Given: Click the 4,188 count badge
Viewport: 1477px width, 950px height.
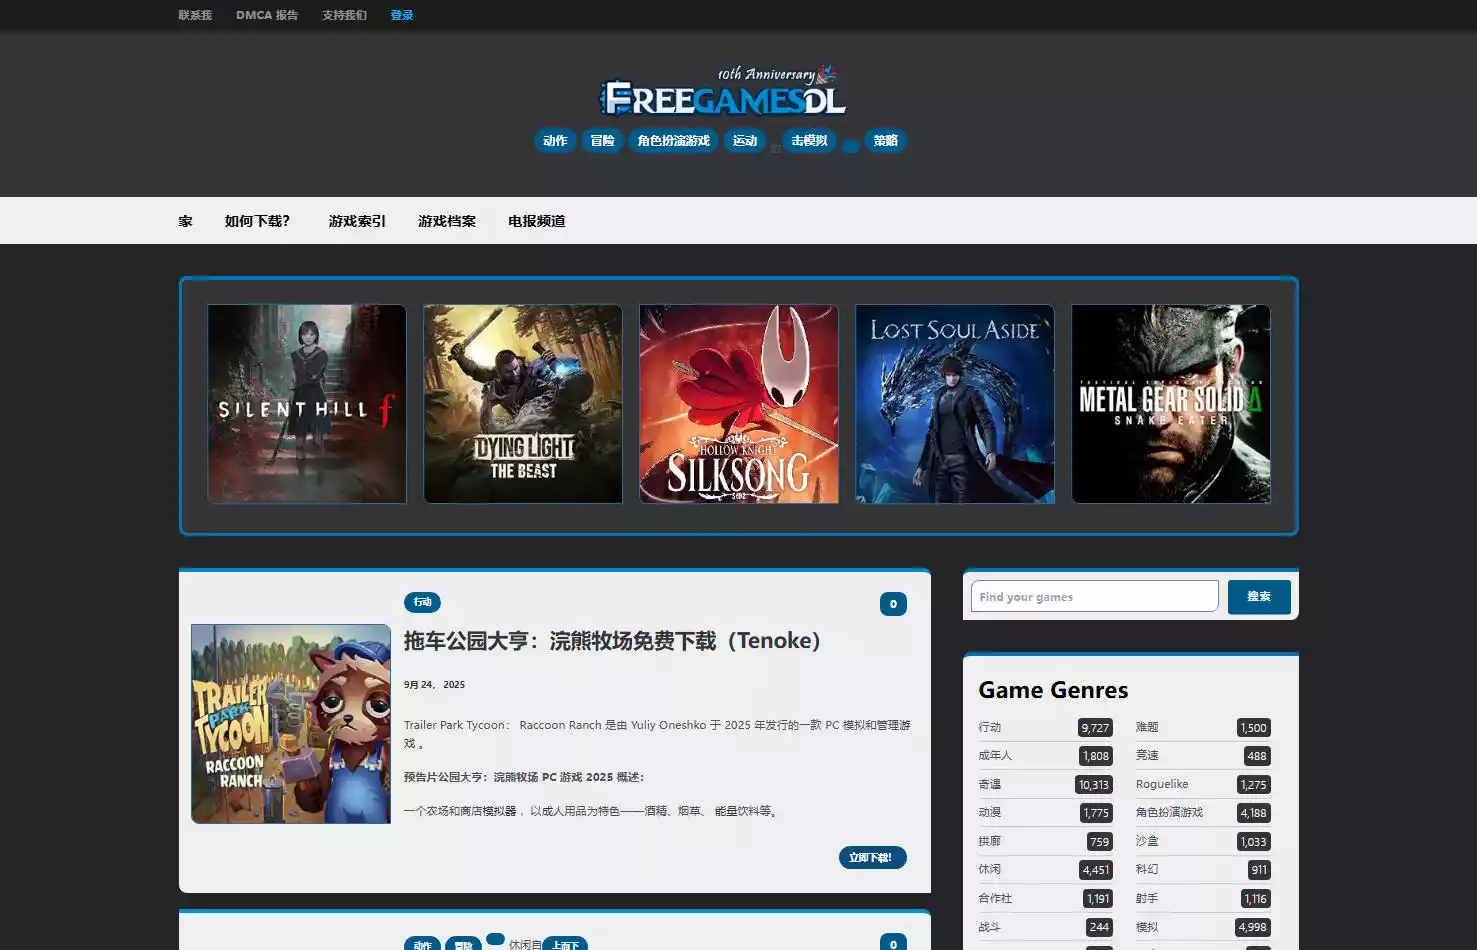Looking at the screenshot, I should click(1253, 813).
